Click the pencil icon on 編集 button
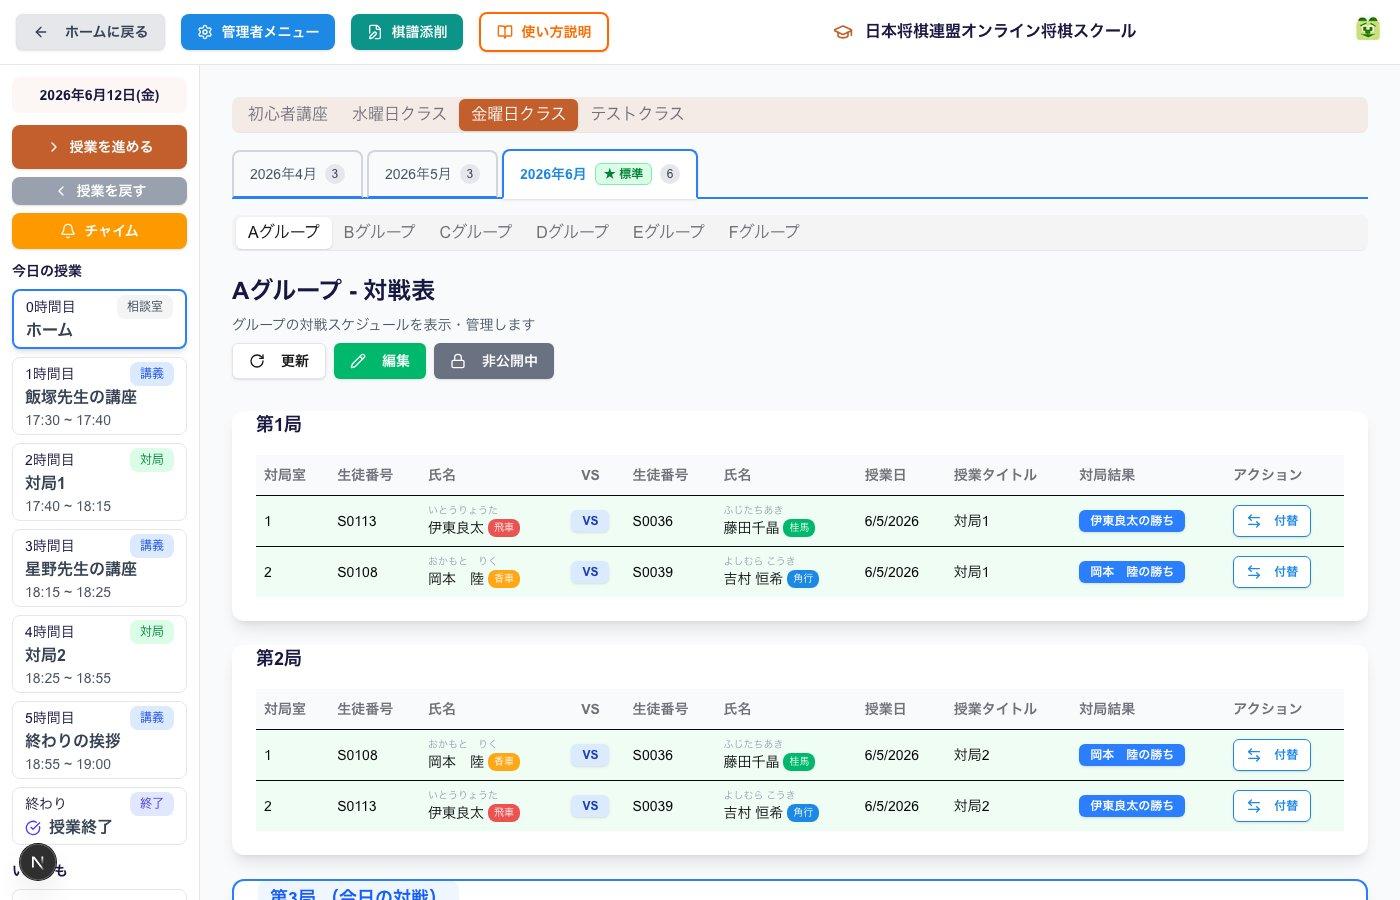This screenshot has height=900, width=1400. click(x=358, y=361)
